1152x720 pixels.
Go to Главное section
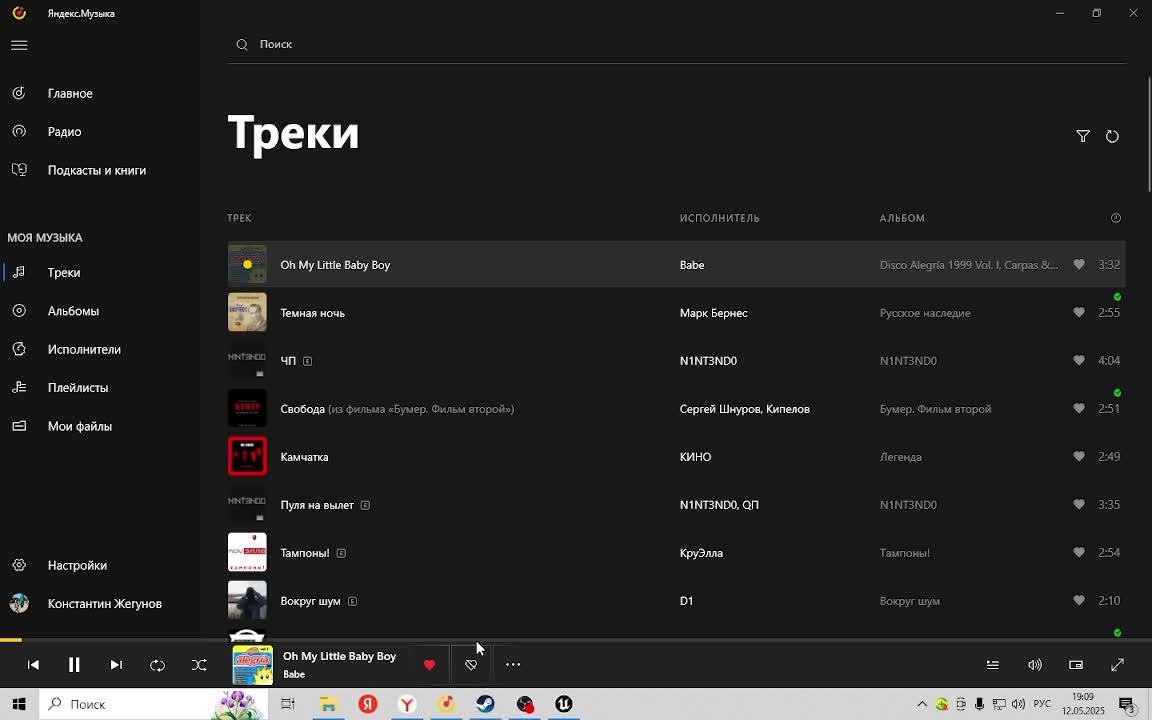70,93
